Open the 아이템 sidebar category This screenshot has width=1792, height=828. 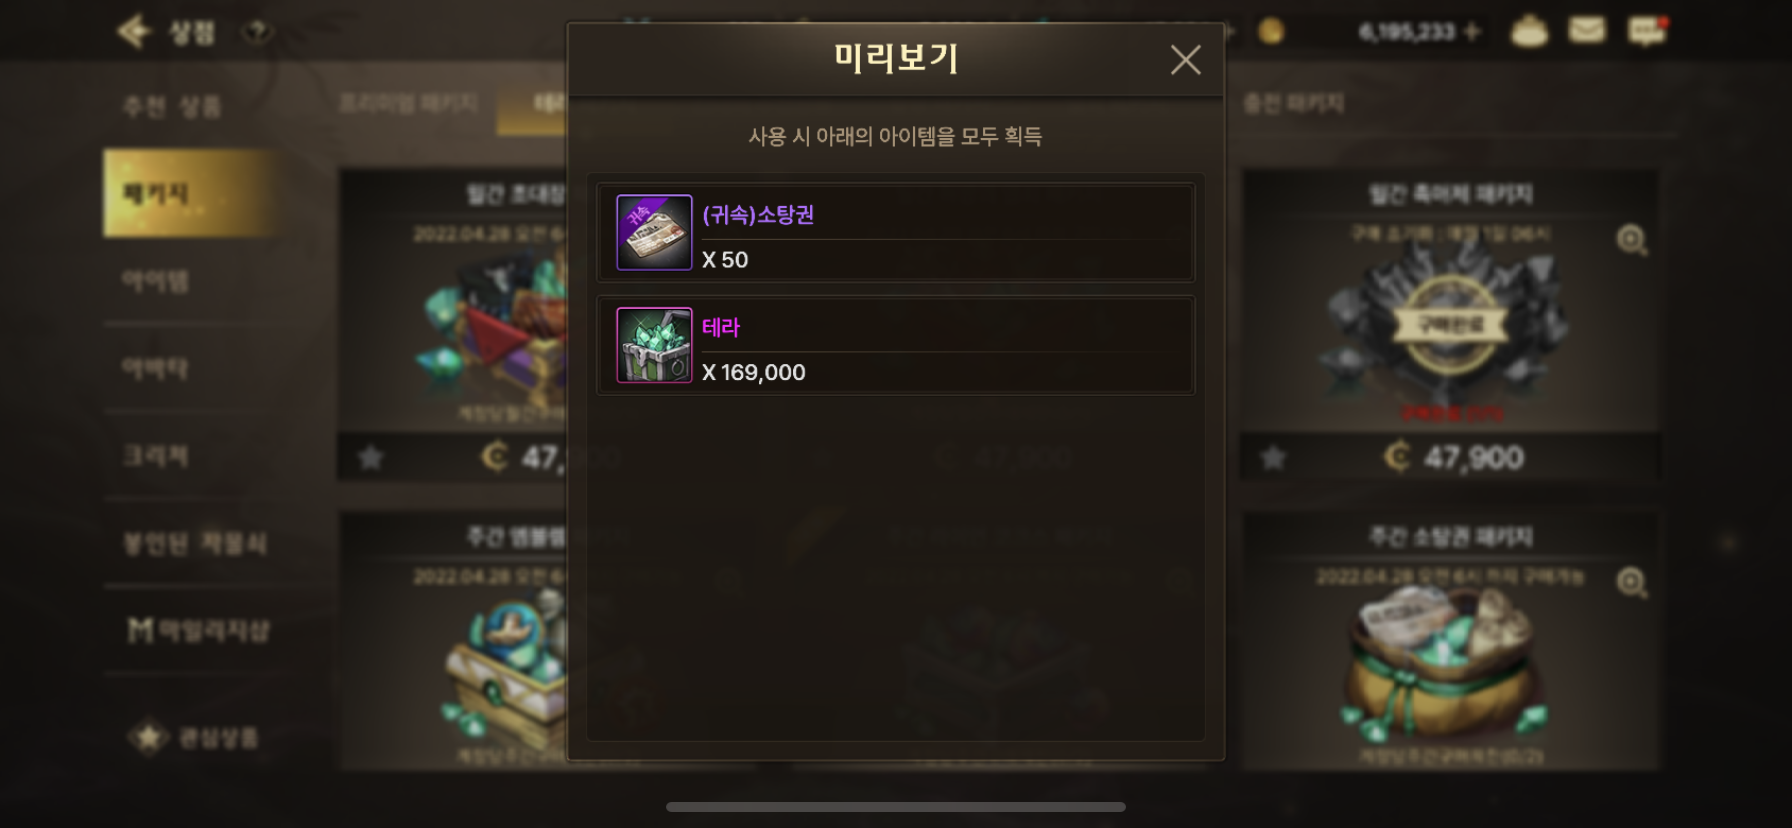pos(190,281)
